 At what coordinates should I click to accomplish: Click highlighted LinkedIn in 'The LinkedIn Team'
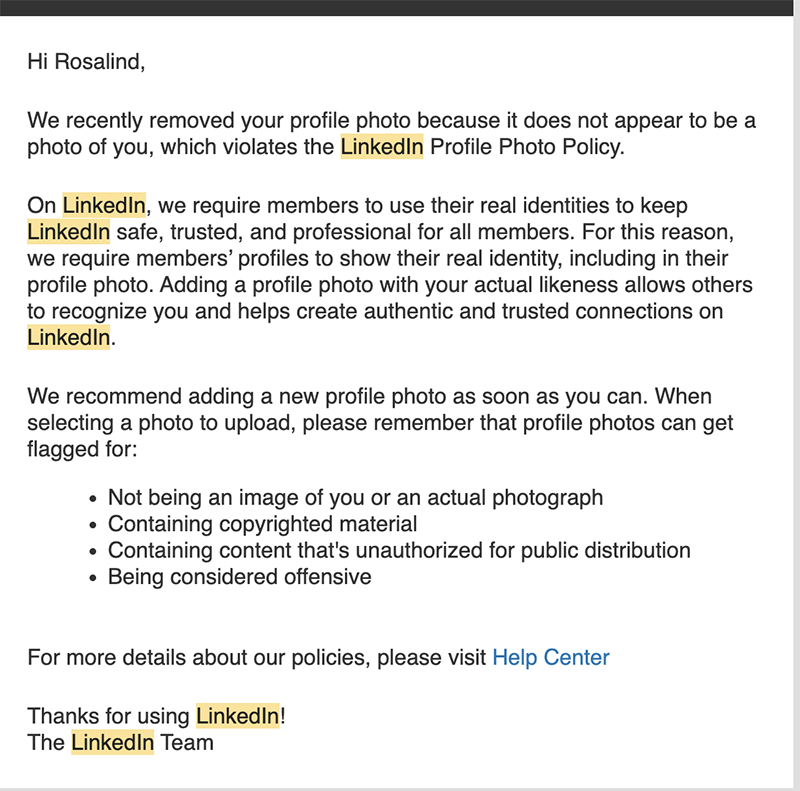112,743
